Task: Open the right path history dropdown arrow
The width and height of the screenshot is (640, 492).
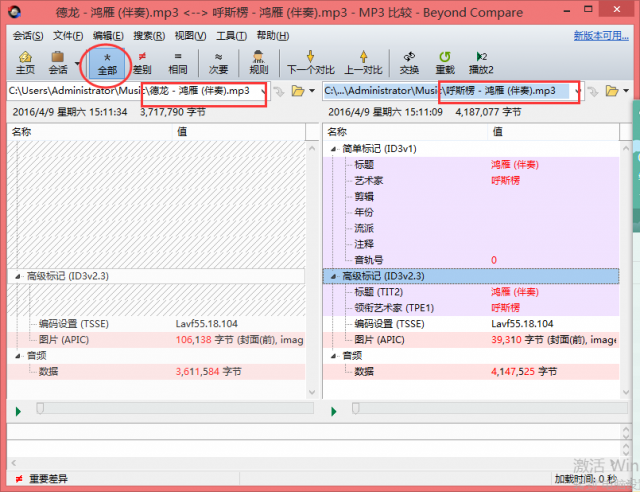Action: pyautogui.click(x=578, y=91)
